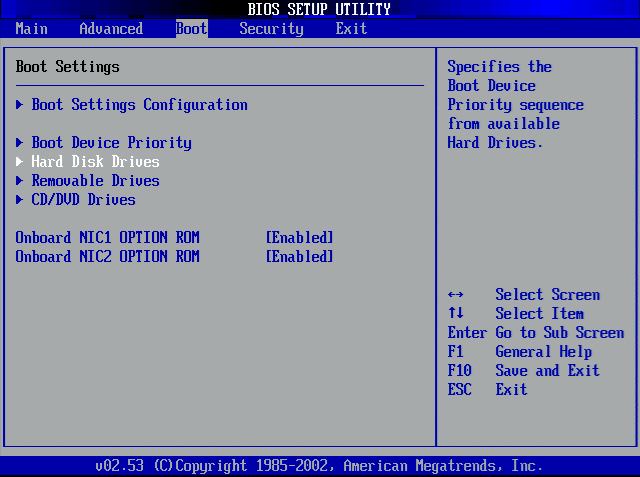The width and height of the screenshot is (640, 477).
Task: Click the American Megatrends copyright line
Action: [319, 466]
